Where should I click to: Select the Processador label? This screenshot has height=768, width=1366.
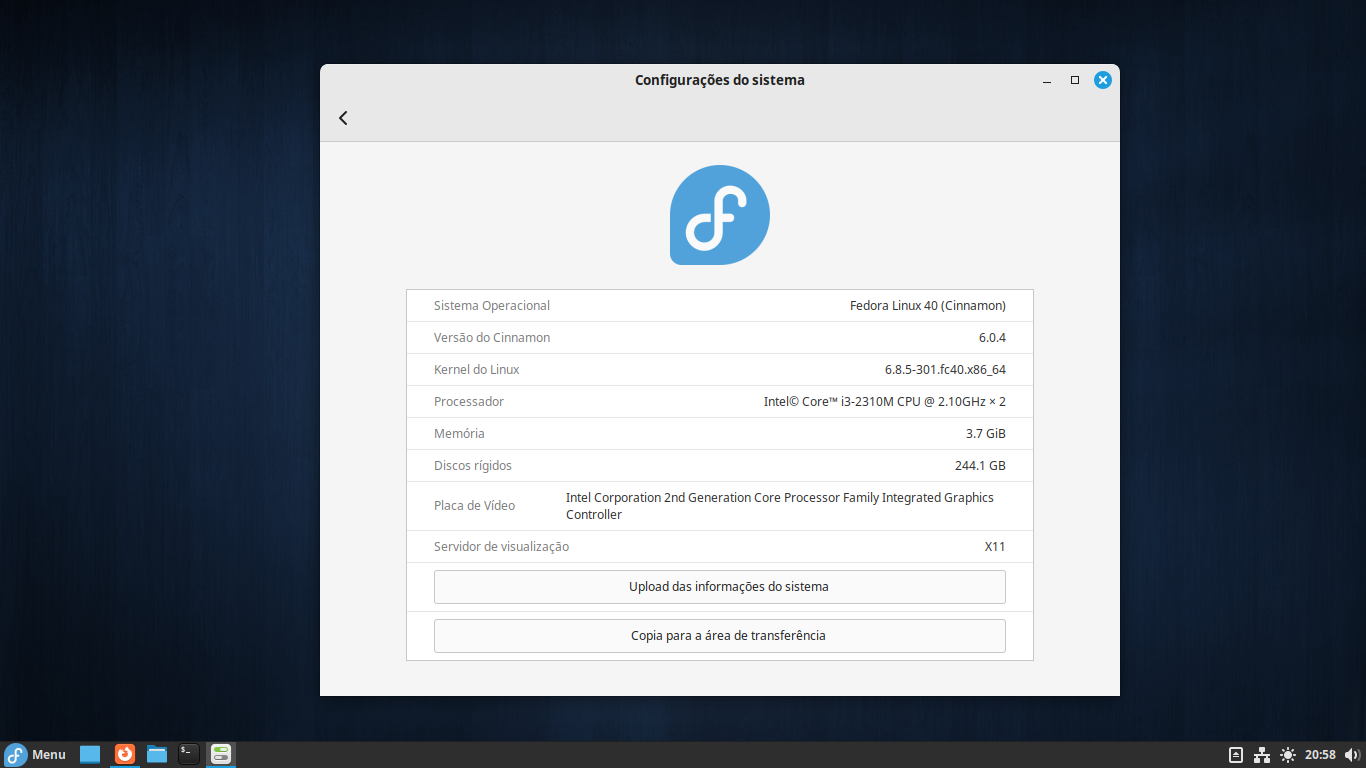click(469, 402)
